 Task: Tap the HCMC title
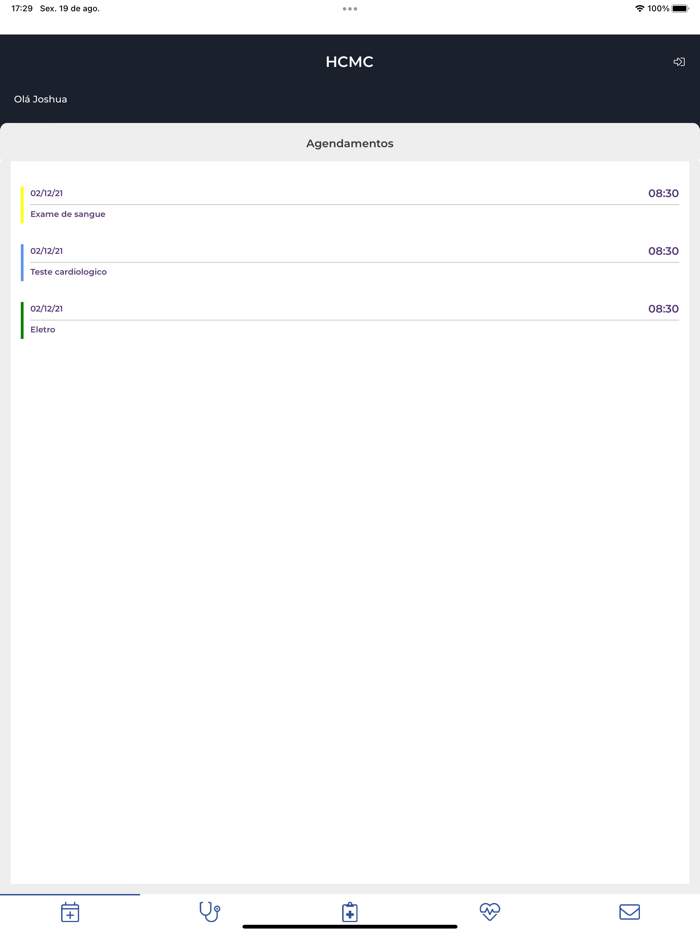[x=350, y=62]
